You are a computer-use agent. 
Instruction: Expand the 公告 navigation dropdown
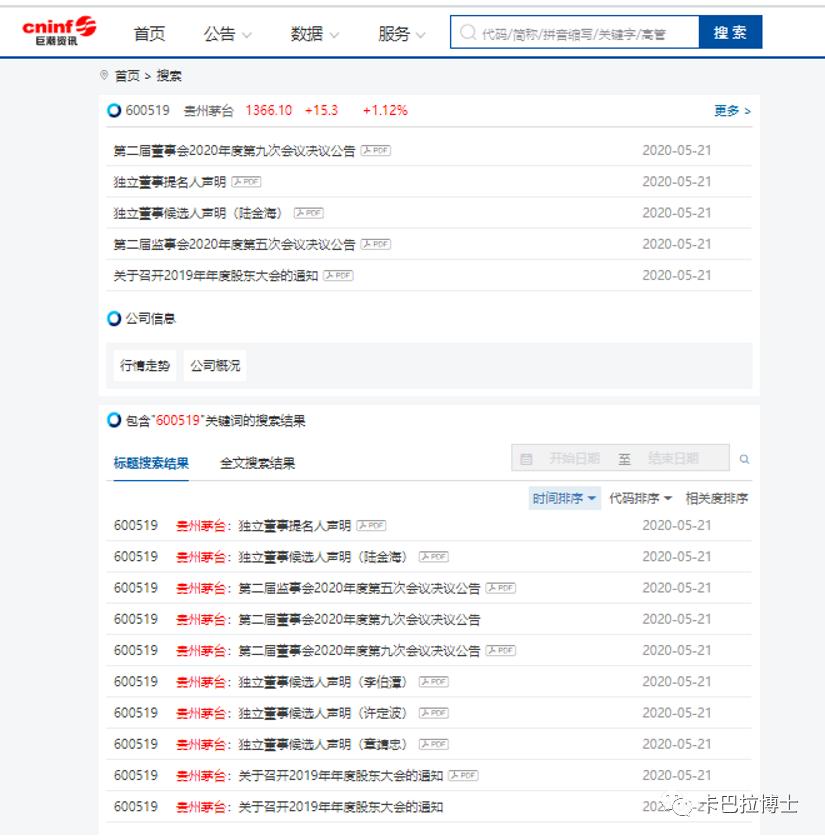click(219, 32)
